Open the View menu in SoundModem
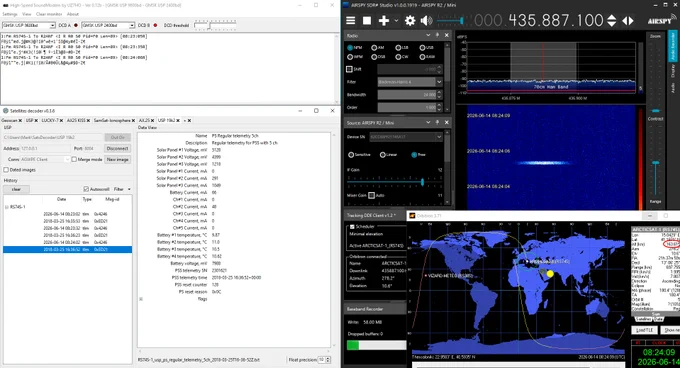 pyautogui.click(x=26, y=14)
